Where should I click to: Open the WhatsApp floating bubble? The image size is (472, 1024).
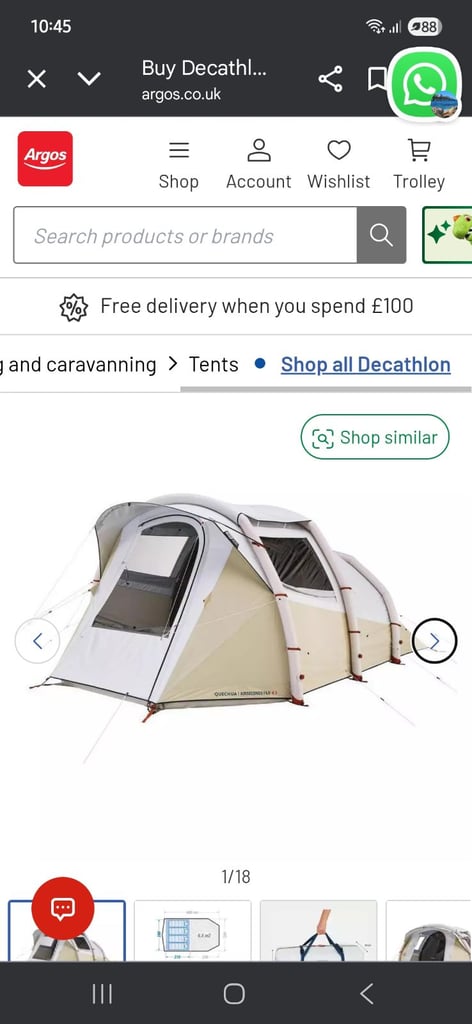pyautogui.click(x=426, y=84)
